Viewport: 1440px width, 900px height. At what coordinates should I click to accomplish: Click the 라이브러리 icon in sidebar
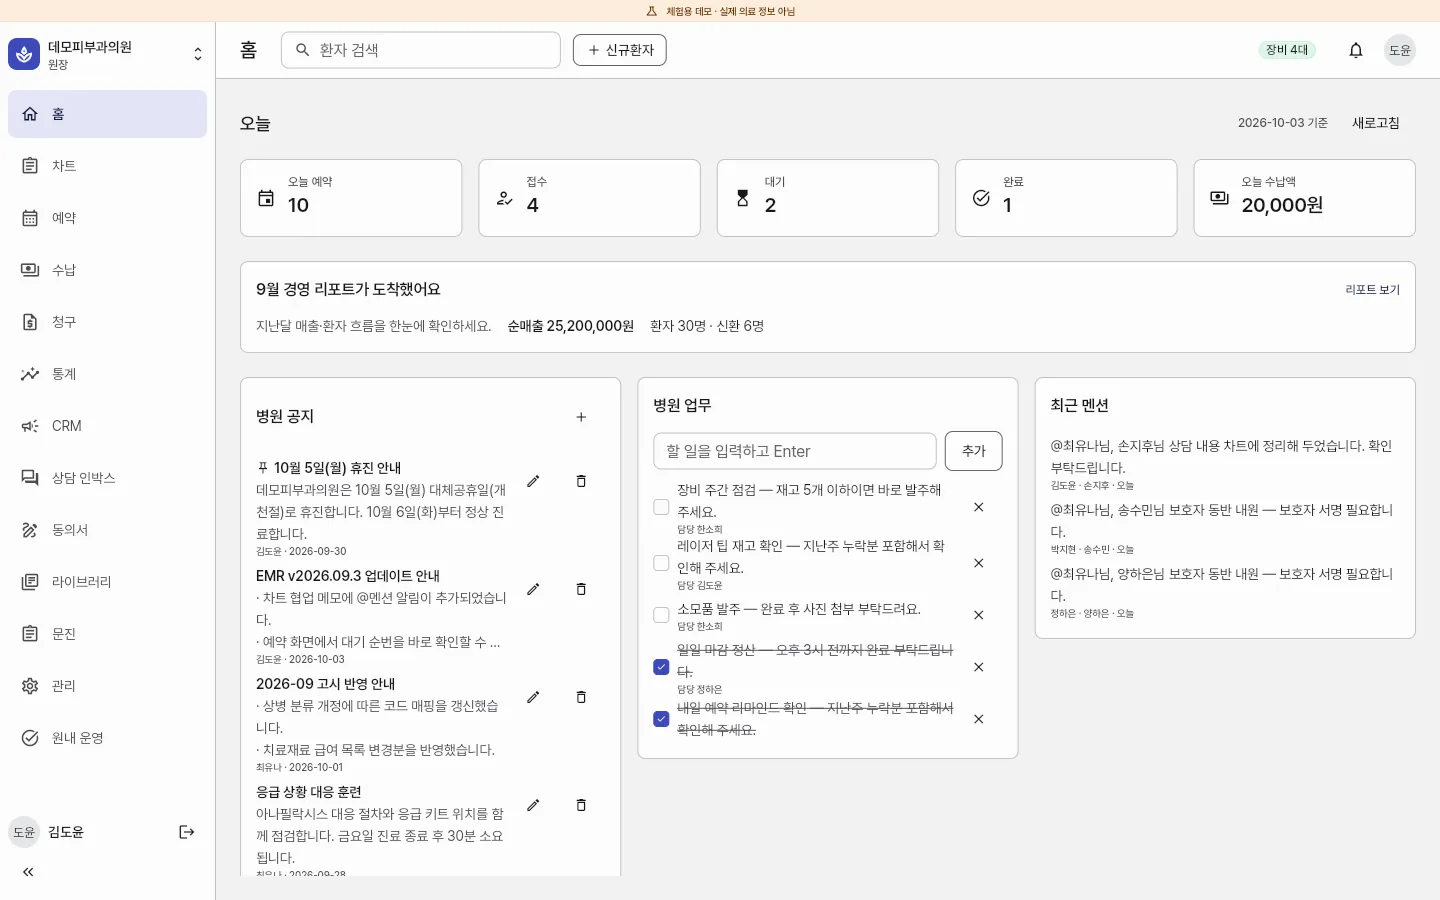[x=30, y=582]
